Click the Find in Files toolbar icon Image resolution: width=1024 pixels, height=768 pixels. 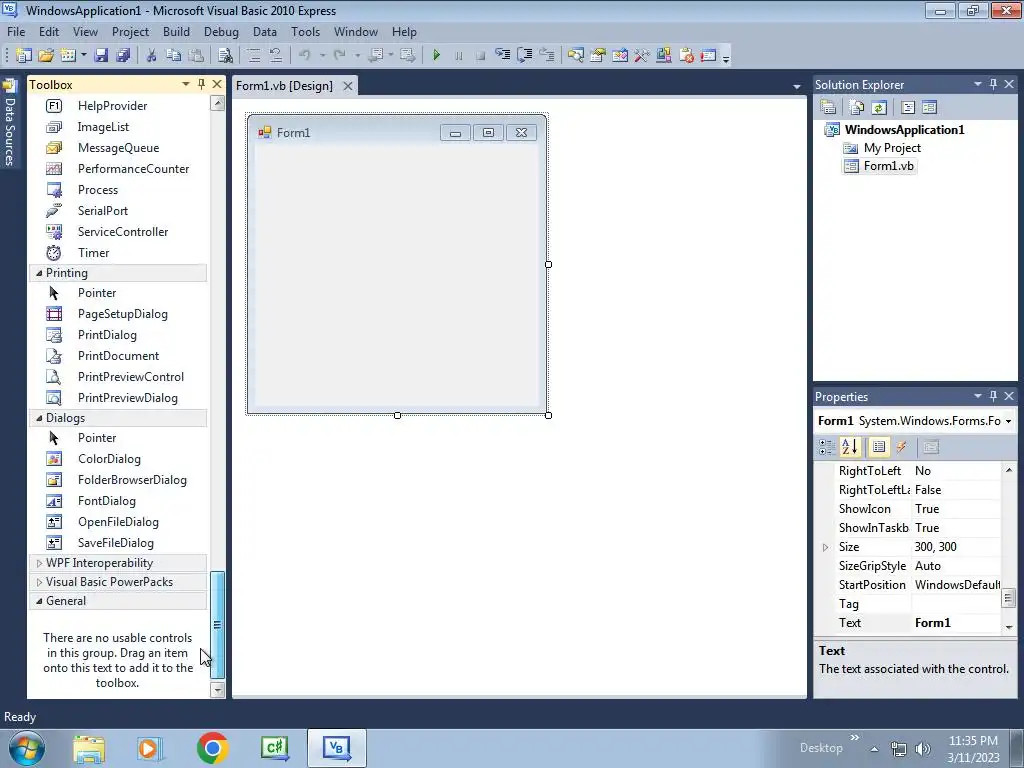click(x=225, y=56)
